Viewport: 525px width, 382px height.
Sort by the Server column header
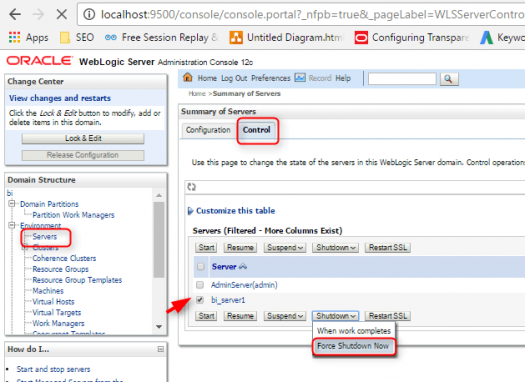coord(224,266)
